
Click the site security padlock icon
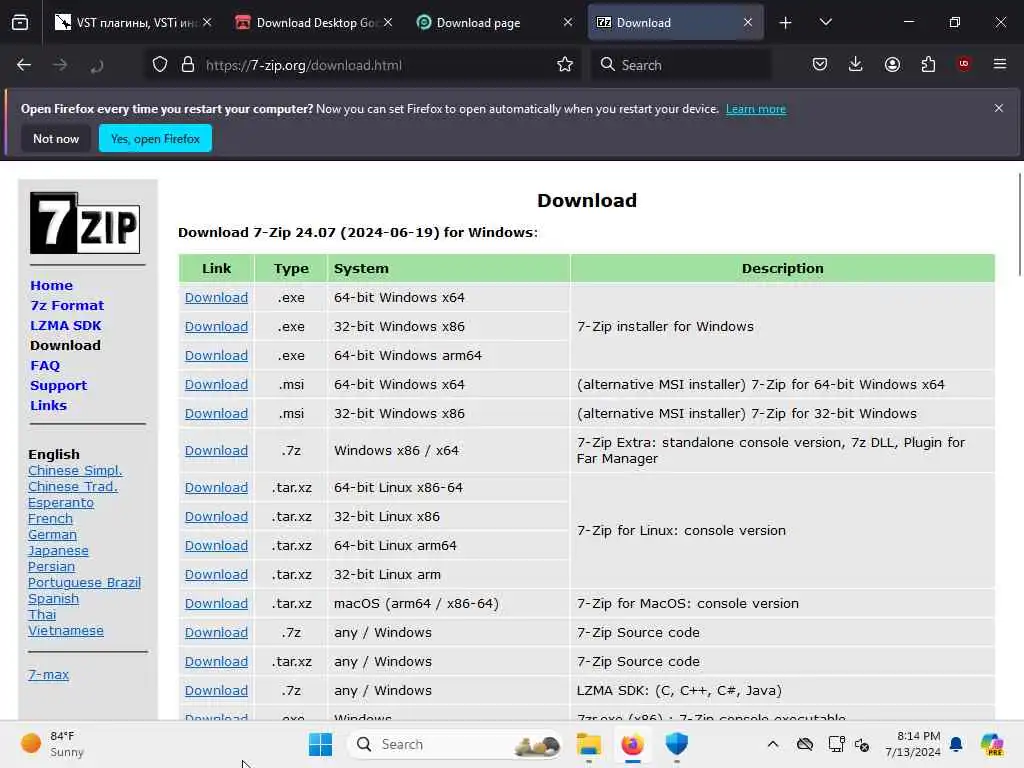click(x=188, y=65)
